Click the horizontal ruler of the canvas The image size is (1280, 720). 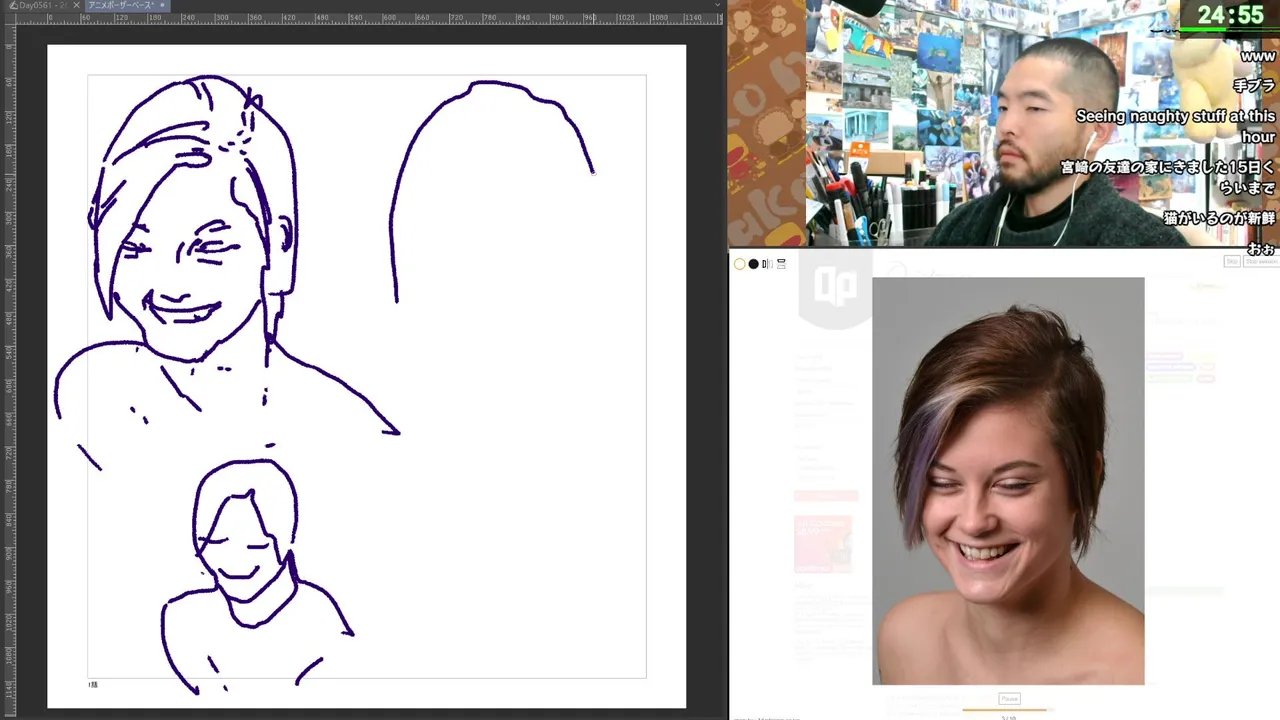point(370,18)
